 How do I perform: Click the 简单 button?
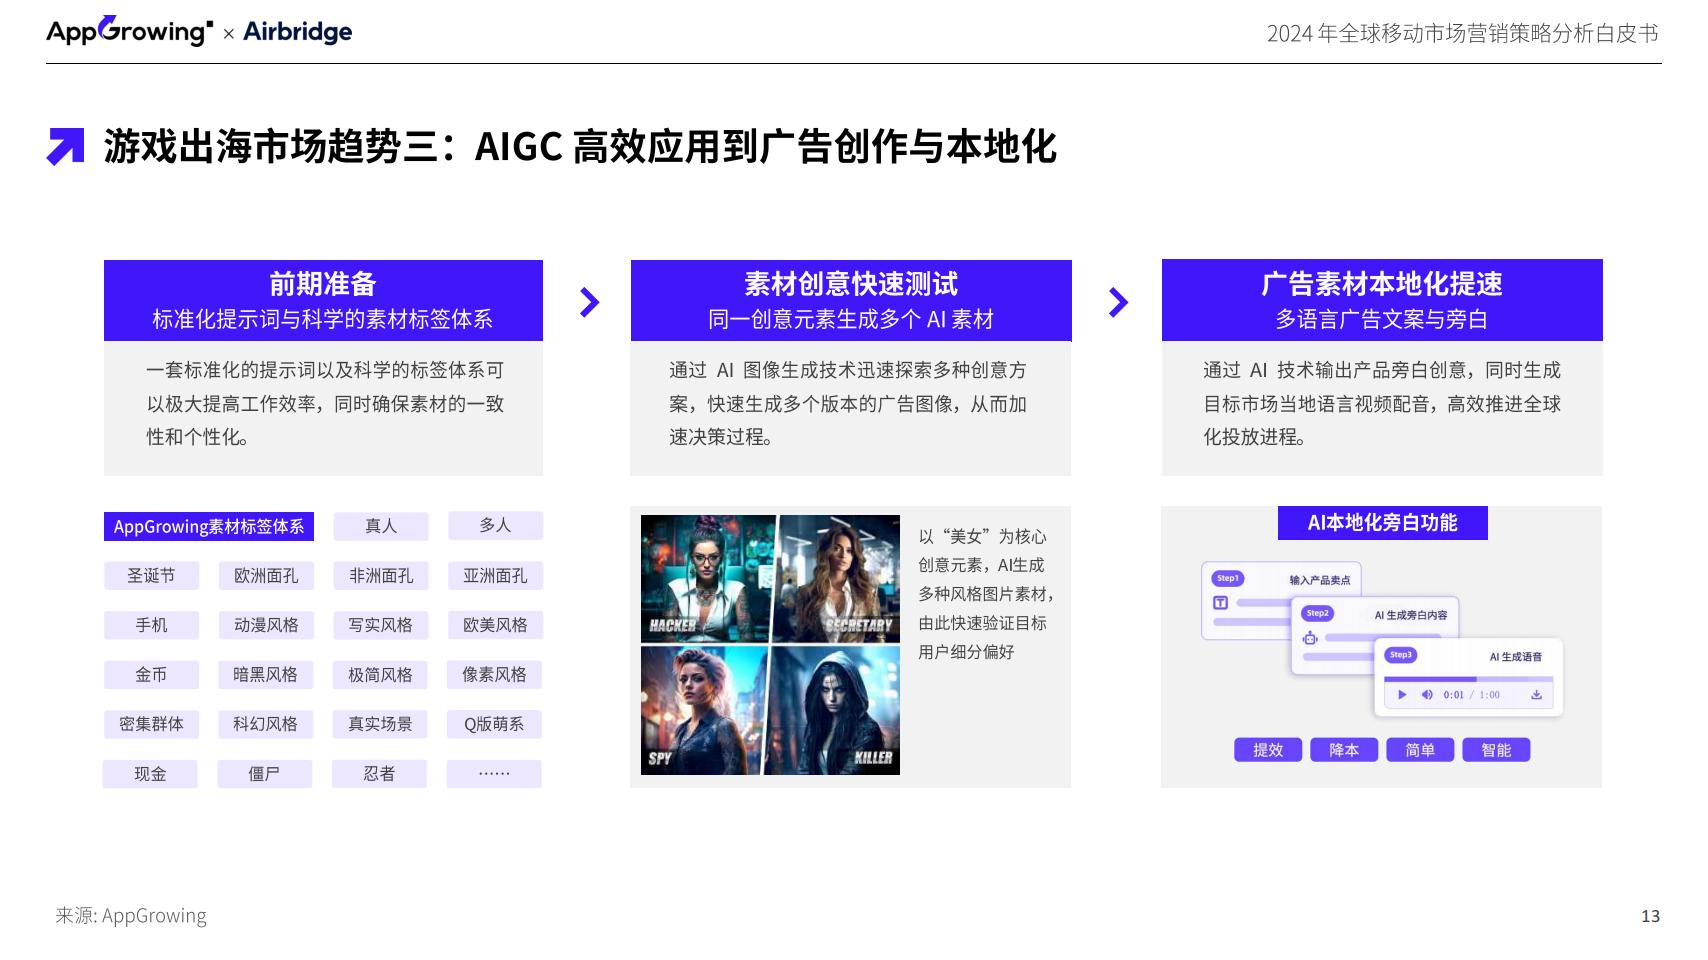[1420, 750]
